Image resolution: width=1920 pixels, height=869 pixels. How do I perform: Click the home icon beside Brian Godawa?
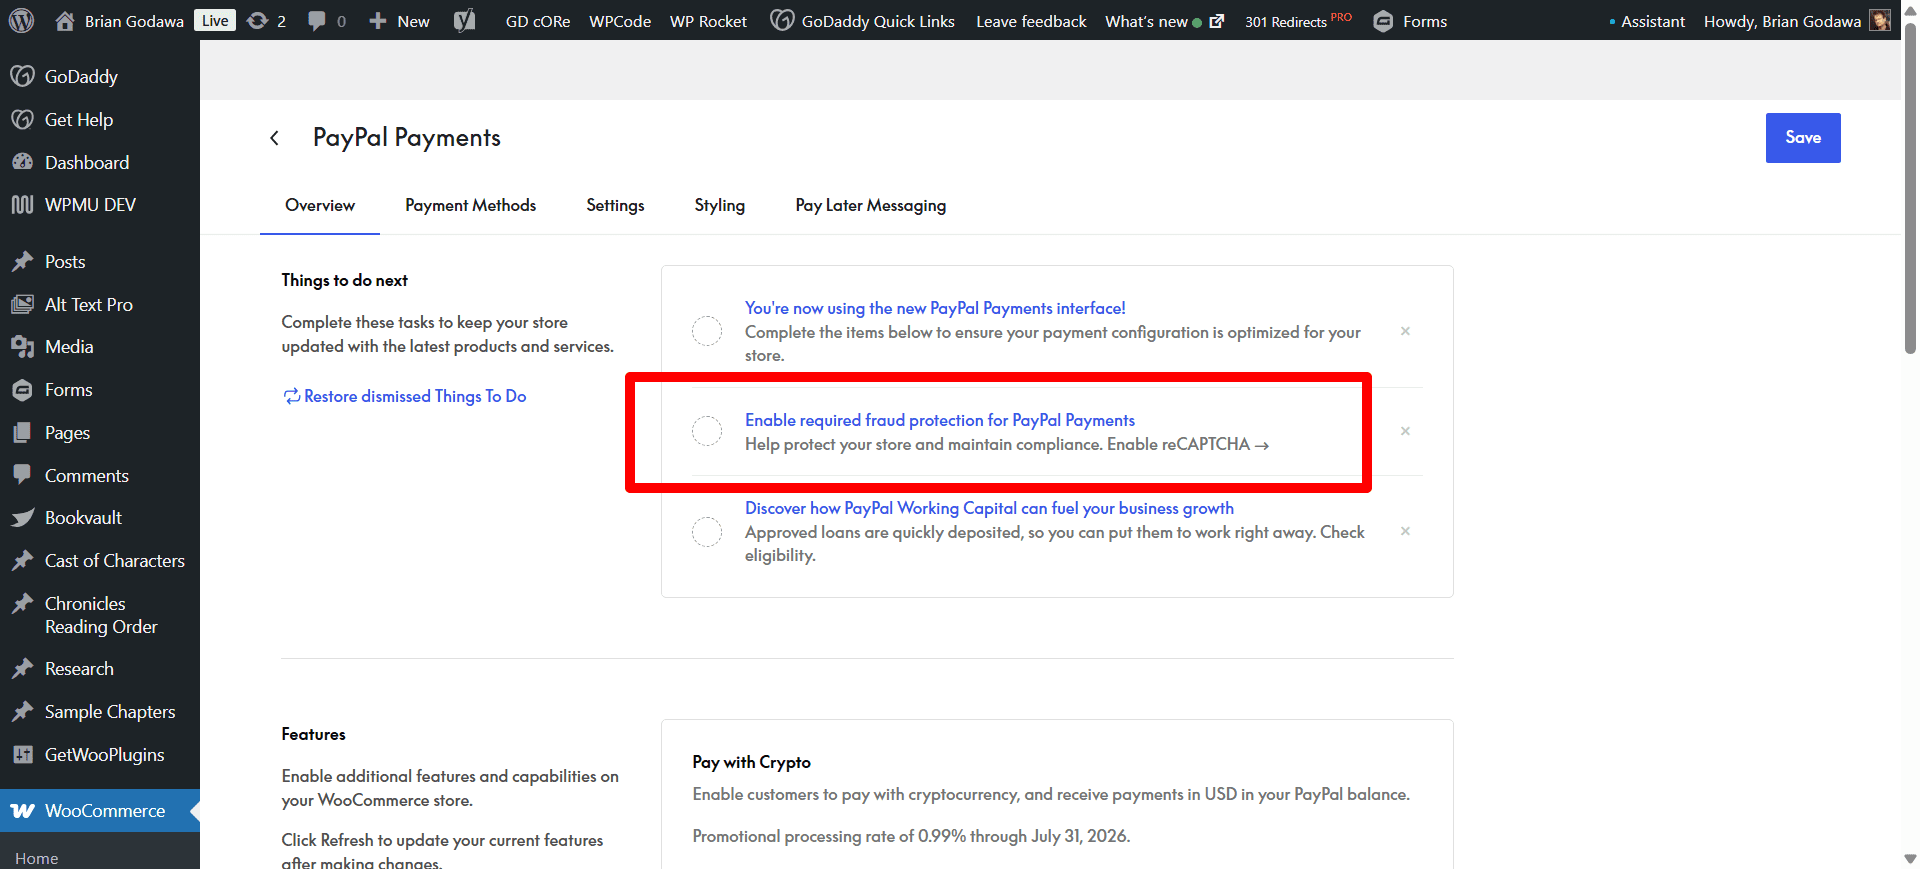[65, 21]
